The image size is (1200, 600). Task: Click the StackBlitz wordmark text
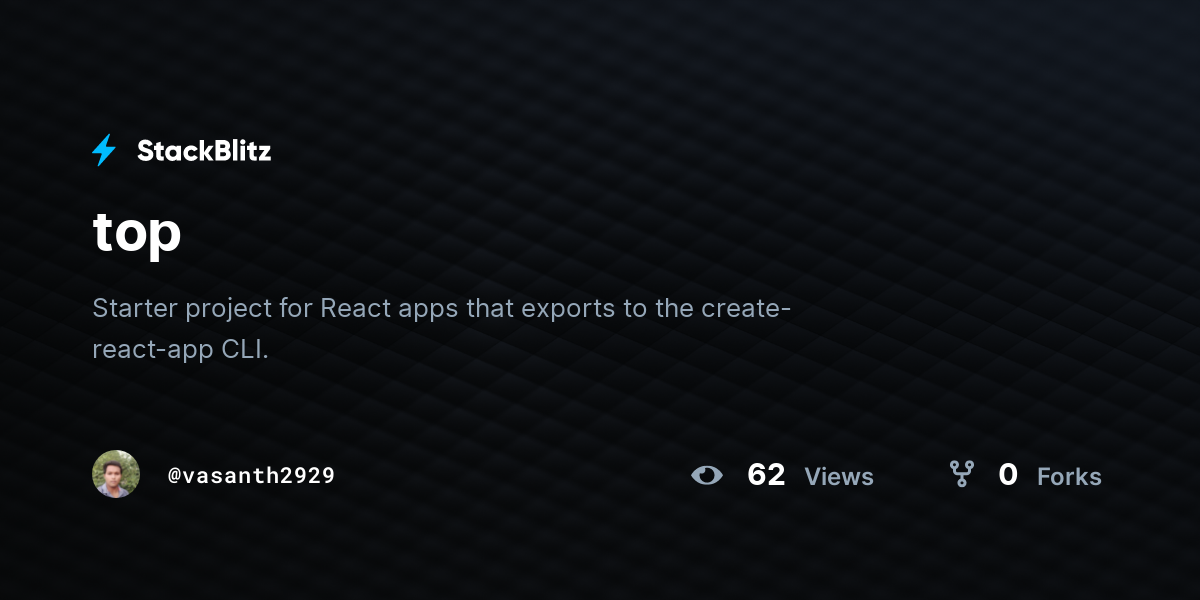(x=204, y=151)
